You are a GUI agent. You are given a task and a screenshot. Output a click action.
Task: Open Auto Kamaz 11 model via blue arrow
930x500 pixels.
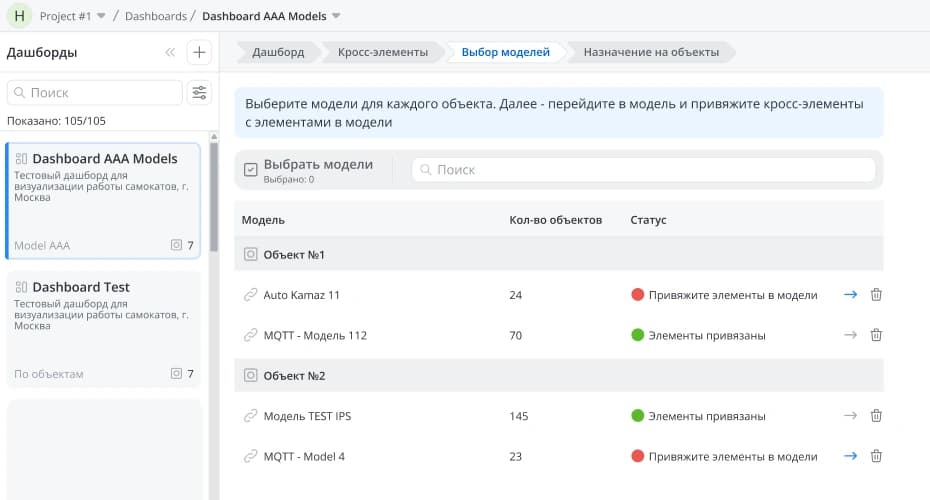[850, 295]
